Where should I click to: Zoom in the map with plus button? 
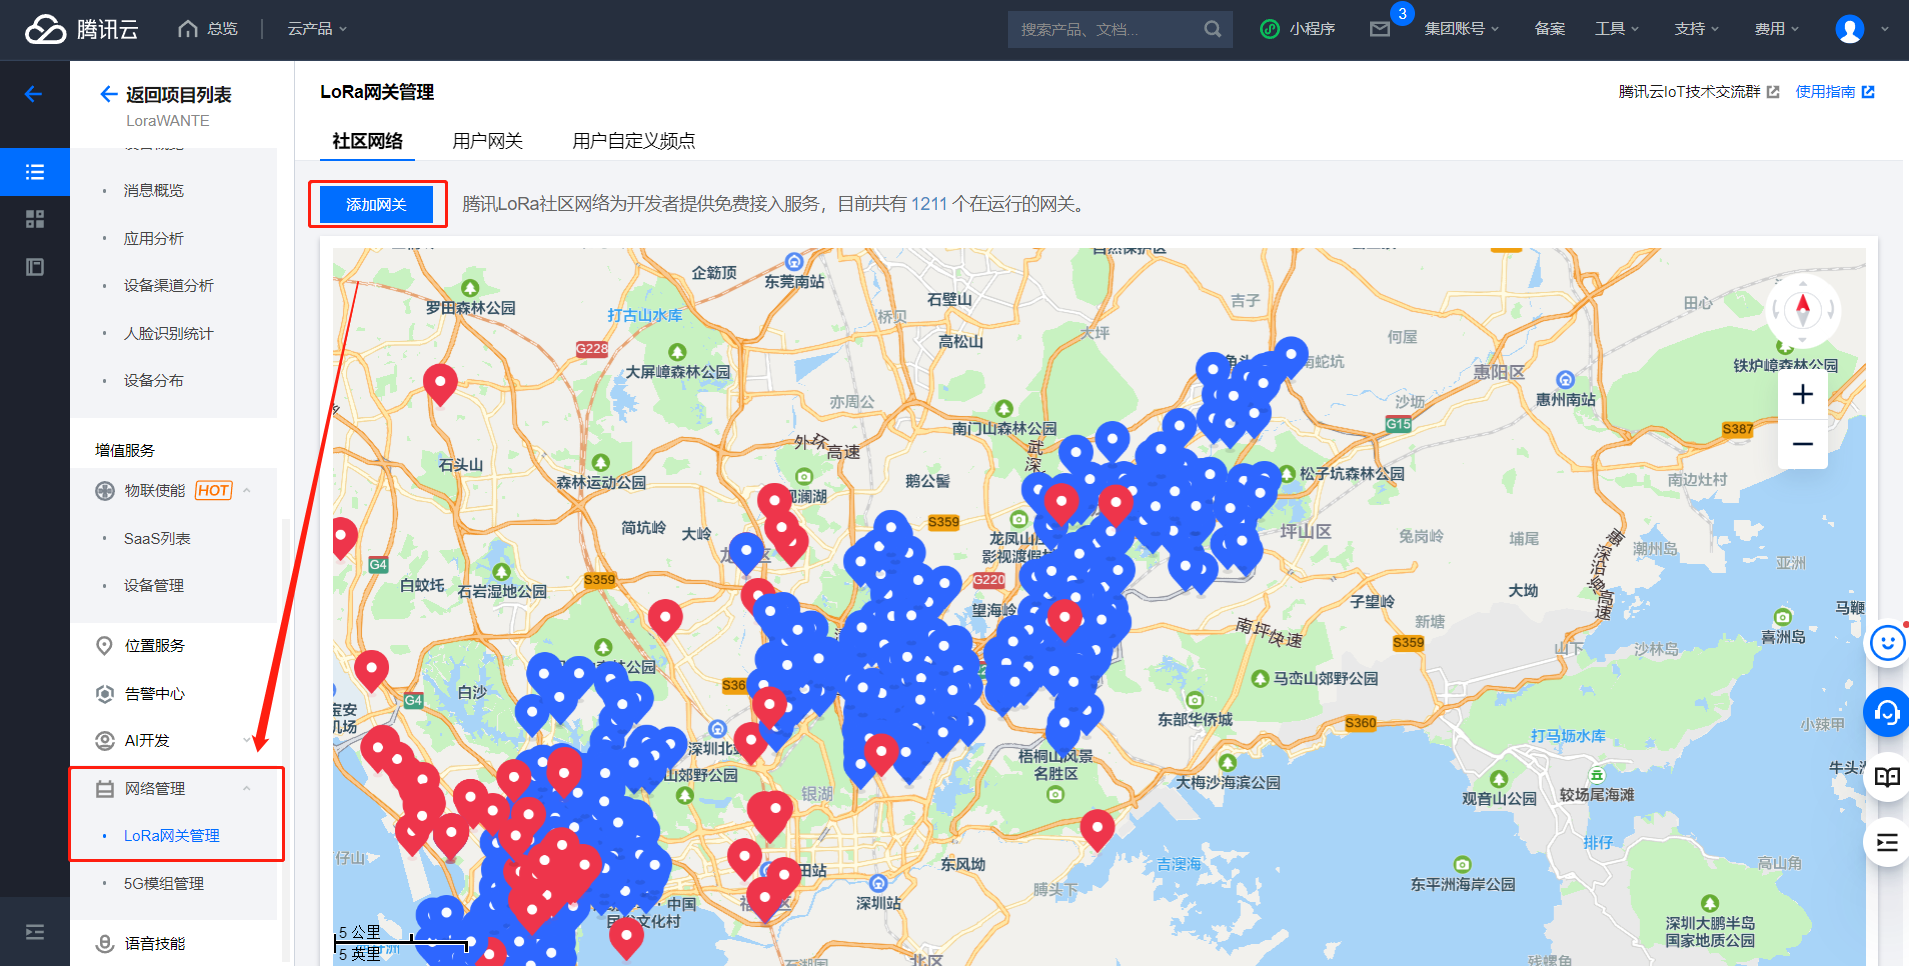point(1803,394)
